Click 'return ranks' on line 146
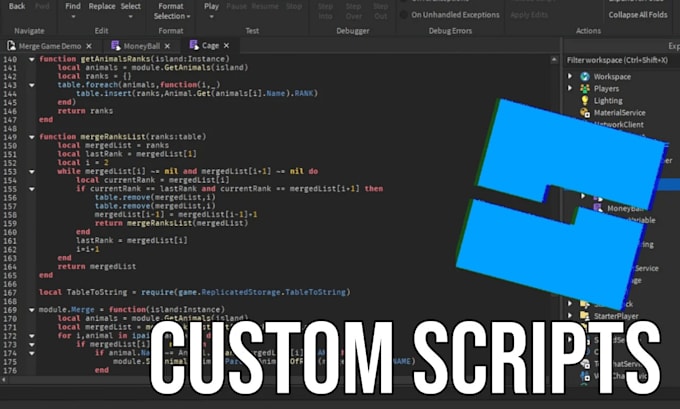 click(85, 111)
